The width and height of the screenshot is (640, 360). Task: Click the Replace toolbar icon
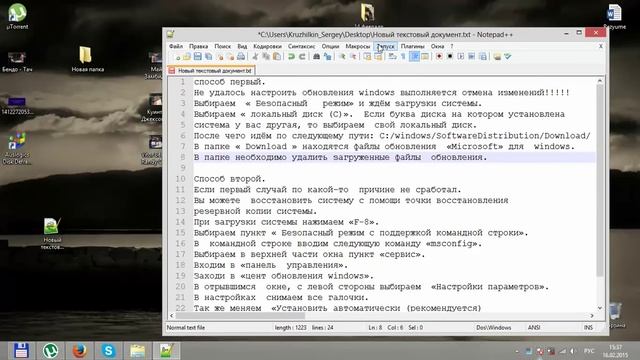[328, 57]
